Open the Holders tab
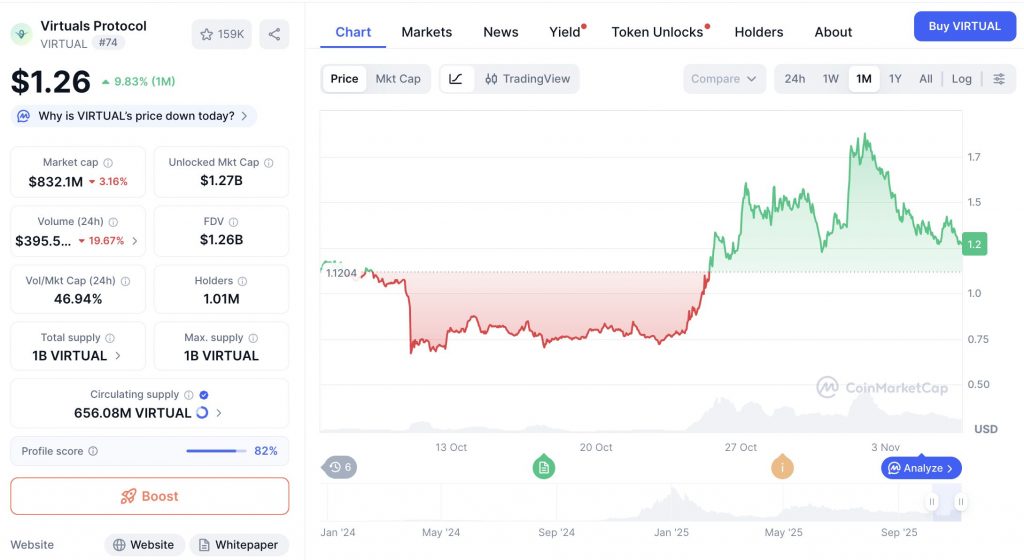 [x=758, y=32]
